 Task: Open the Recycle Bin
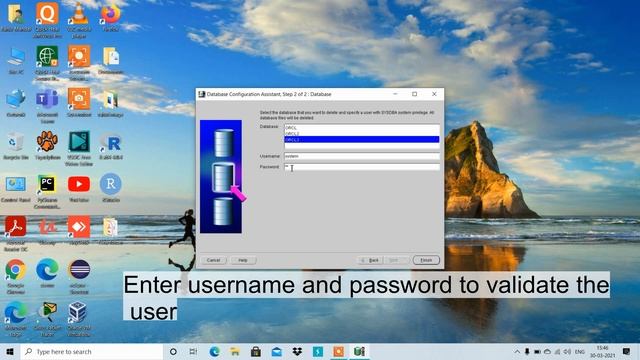coord(16,145)
